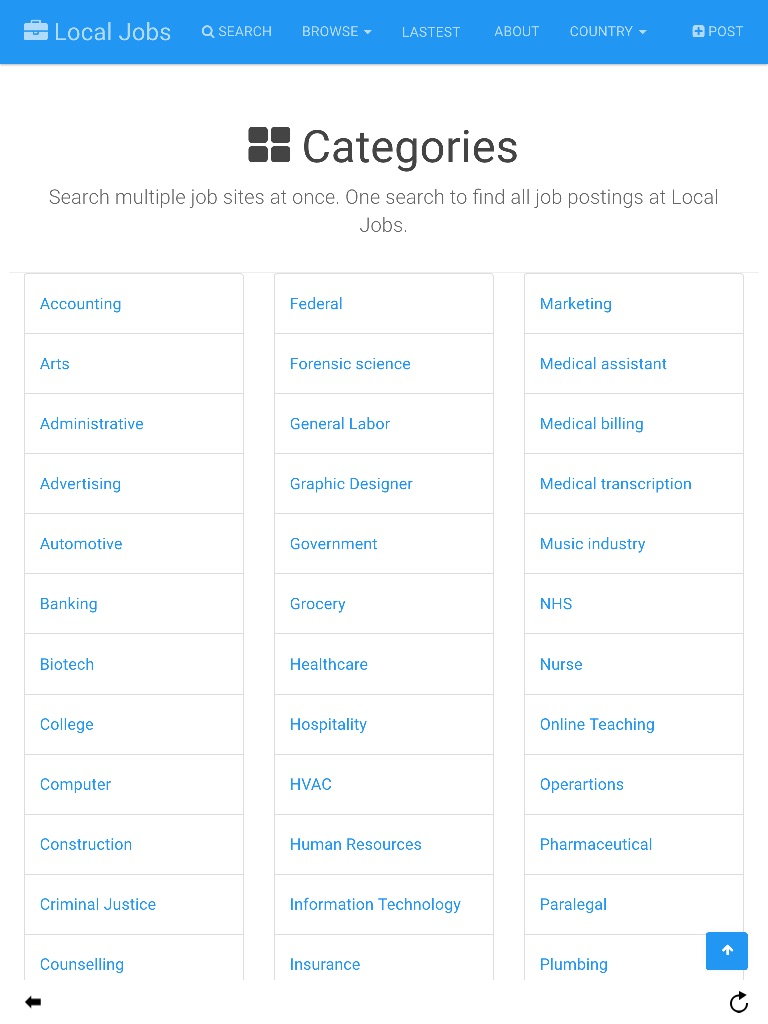Viewport: 768px width, 1024px height.
Task: Open the Human Resources category
Action: click(x=356, y=844)
